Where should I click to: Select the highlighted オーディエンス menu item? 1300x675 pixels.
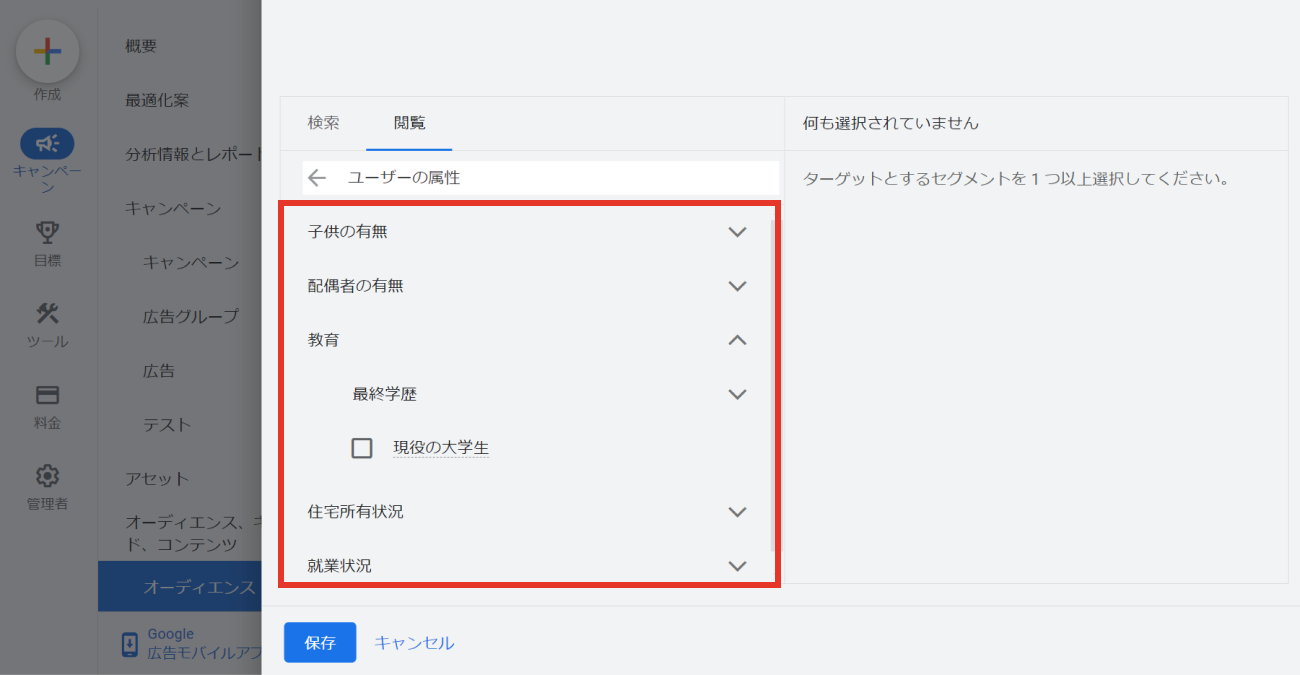pos(180,587)
